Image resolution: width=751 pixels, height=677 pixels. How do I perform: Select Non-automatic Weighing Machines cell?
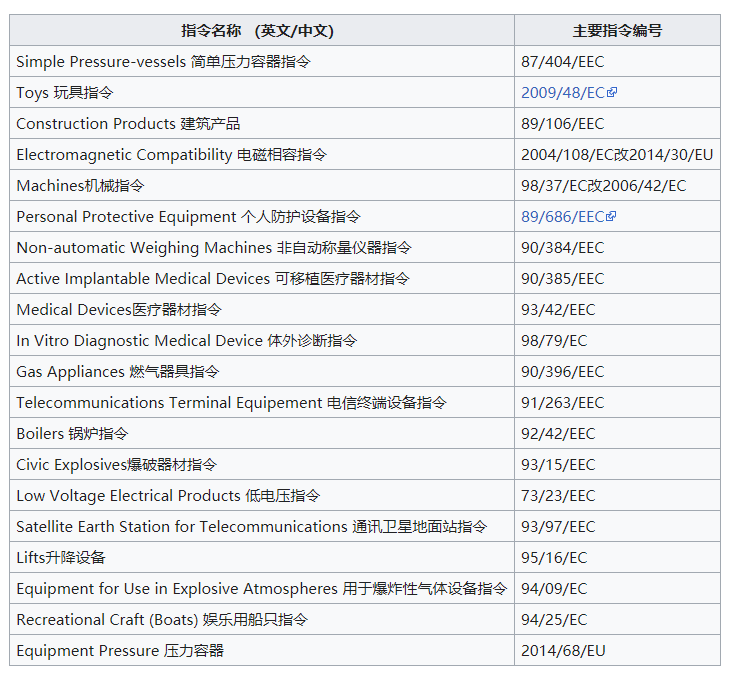click(262, 247)
